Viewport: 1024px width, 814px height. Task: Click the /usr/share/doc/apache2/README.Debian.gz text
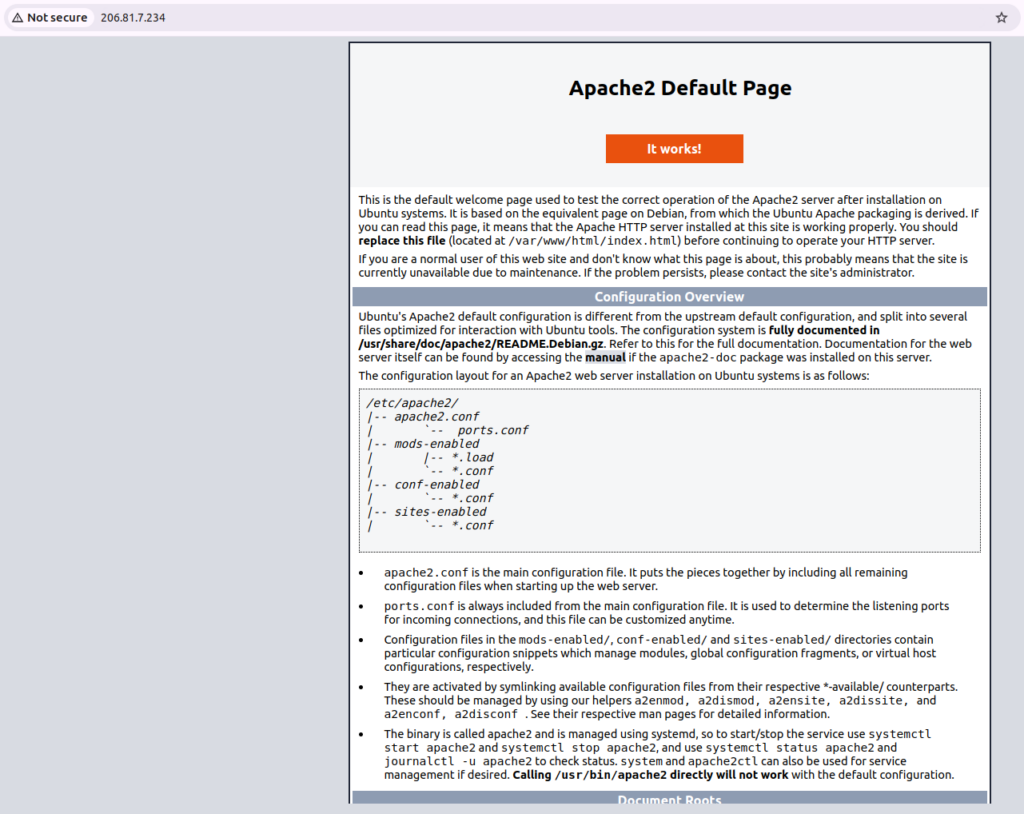pos(481,344)
